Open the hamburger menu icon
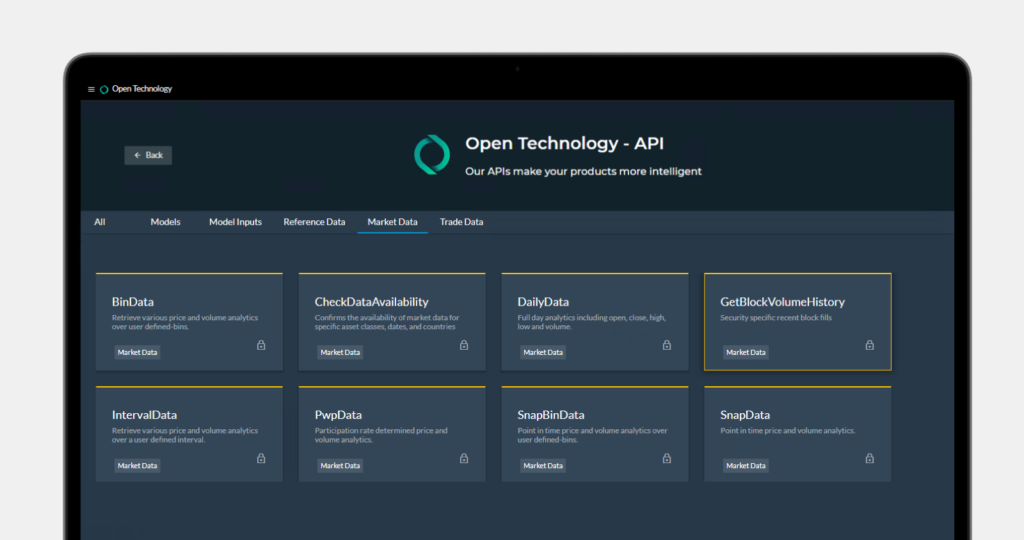 point(91,89)
